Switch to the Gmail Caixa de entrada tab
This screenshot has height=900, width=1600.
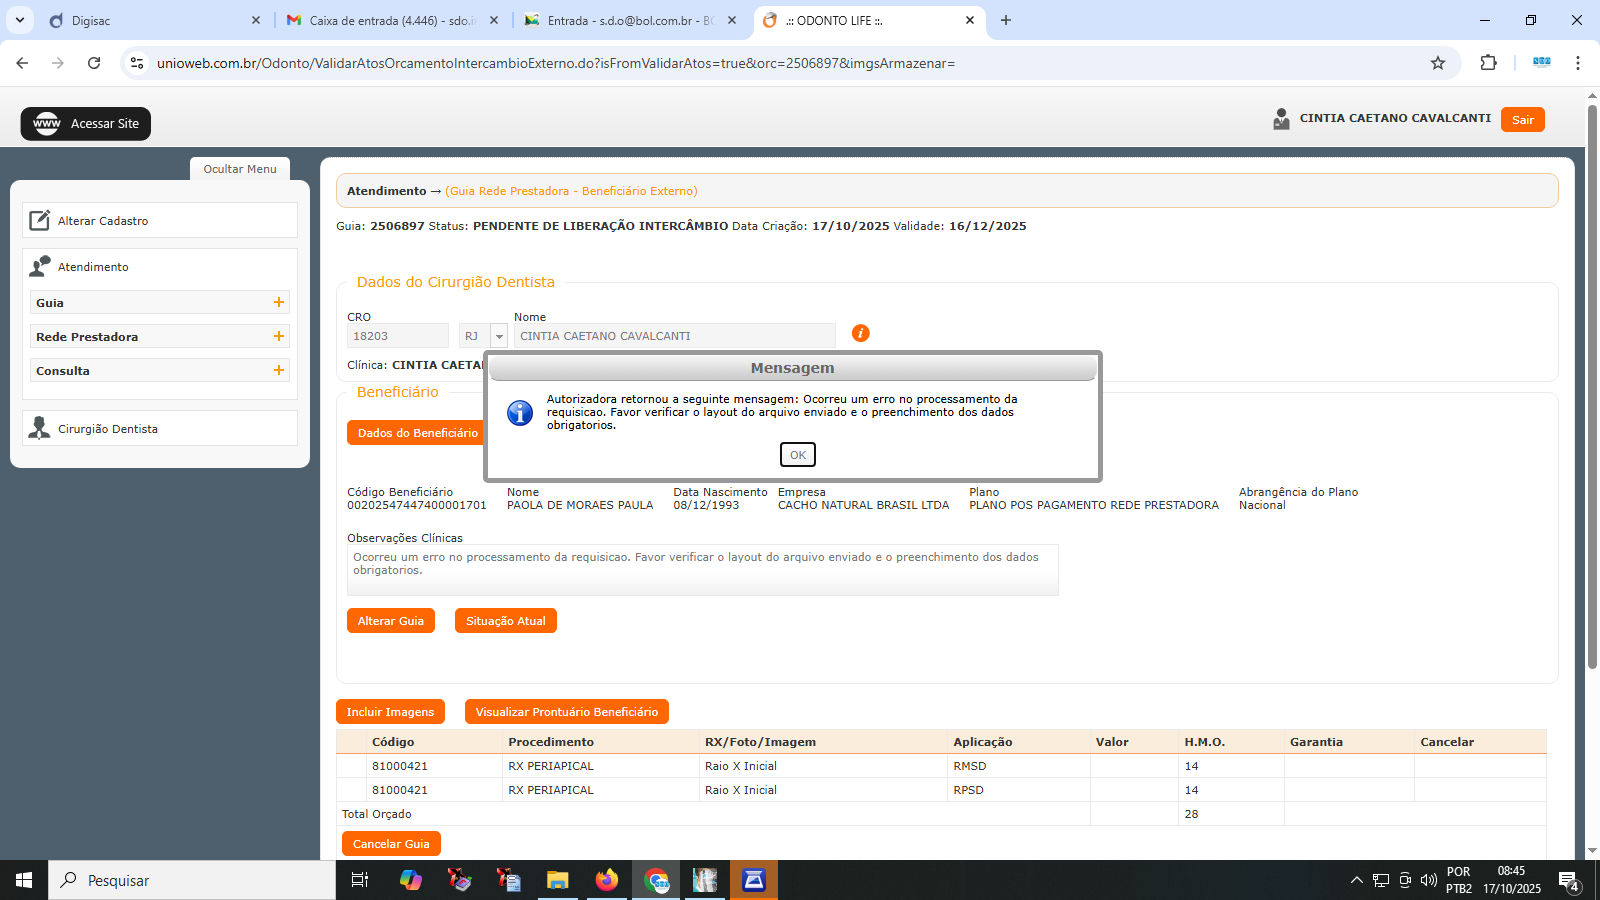click(x=392, y=20)
